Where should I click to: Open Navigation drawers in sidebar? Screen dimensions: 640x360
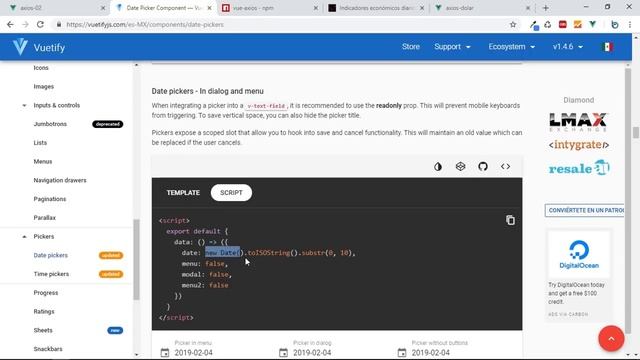click(60, 180)
